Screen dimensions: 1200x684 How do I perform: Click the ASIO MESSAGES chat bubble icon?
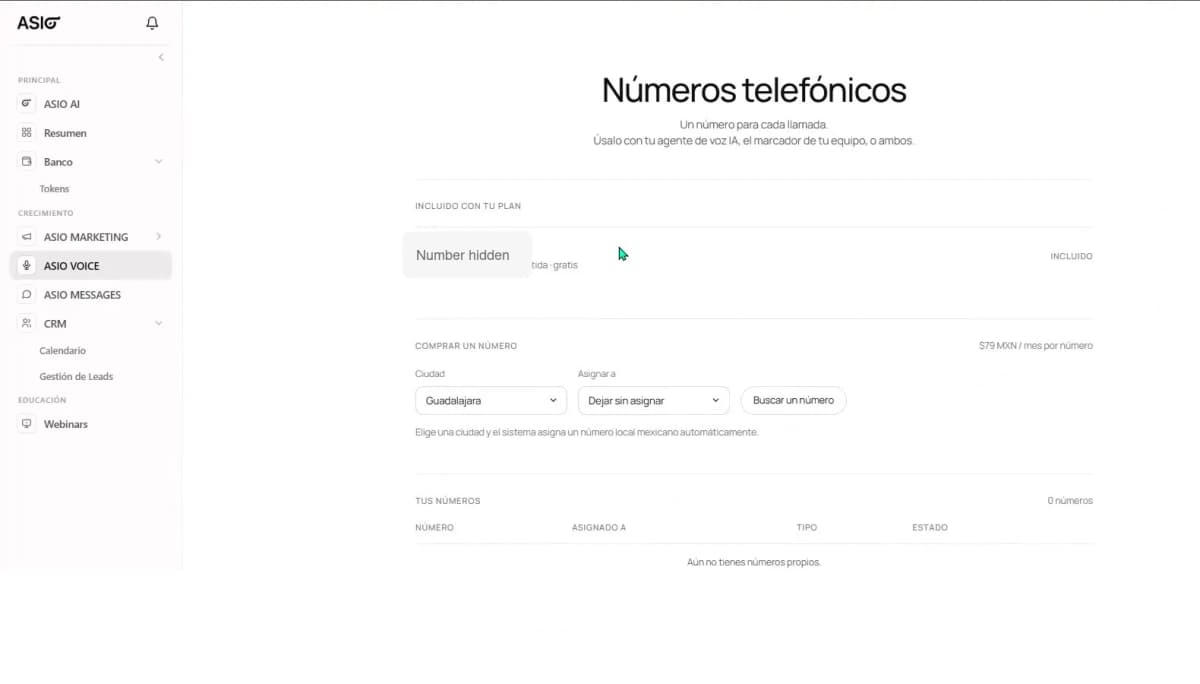coord(27,295)
